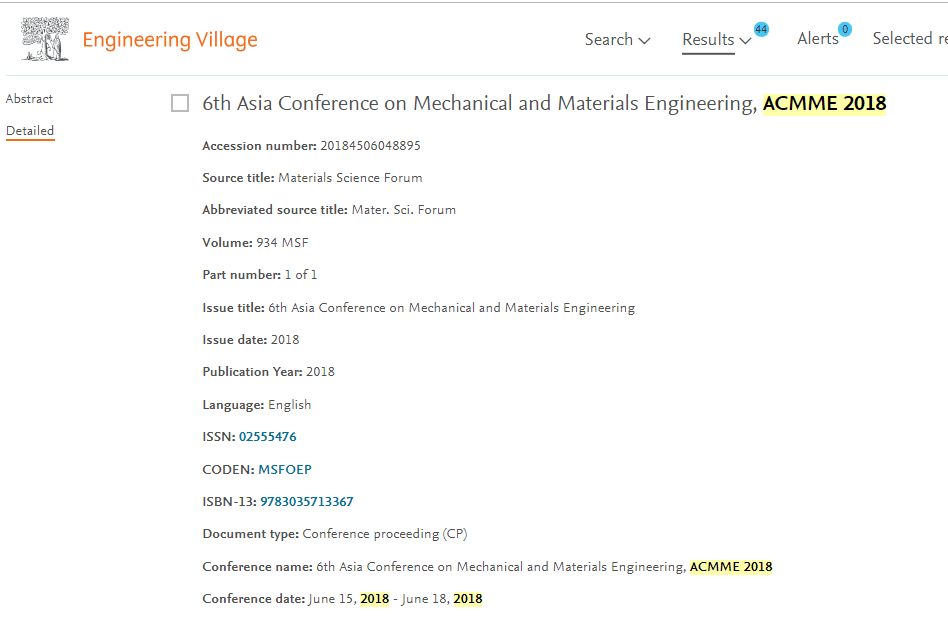The height and width of the screenshot is (617, 948).
Task: Open the Selected records menu item
Action: 910,39
